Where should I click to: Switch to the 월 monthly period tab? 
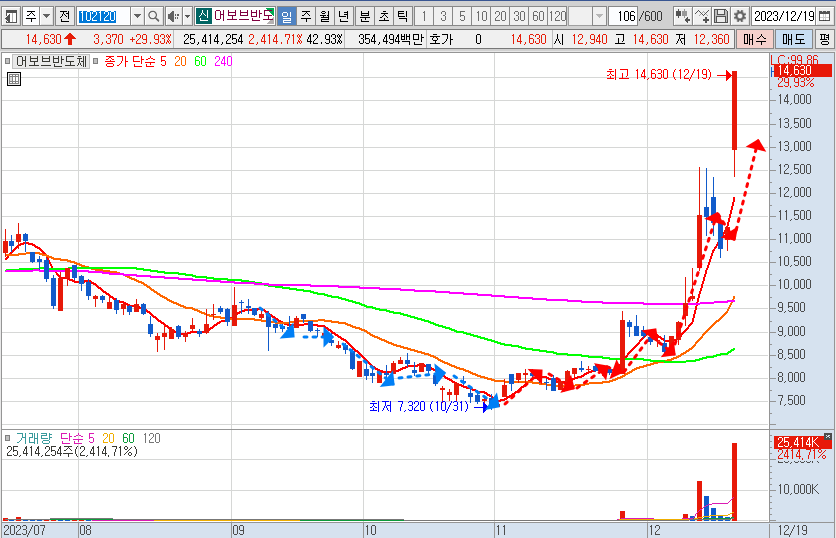point(325,17)
